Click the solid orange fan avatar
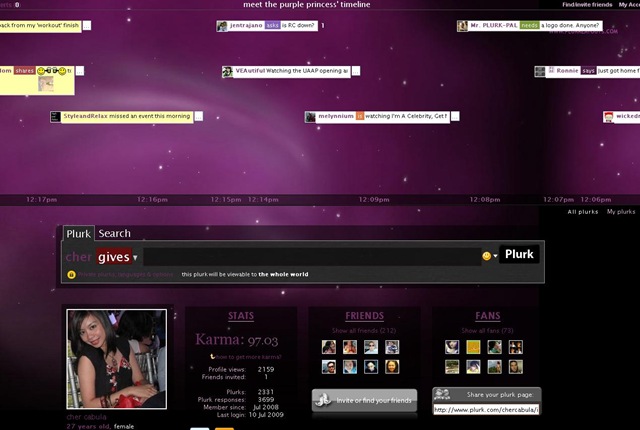The height and width of the screenshot is (430, 640). click(x=473, y=347)
